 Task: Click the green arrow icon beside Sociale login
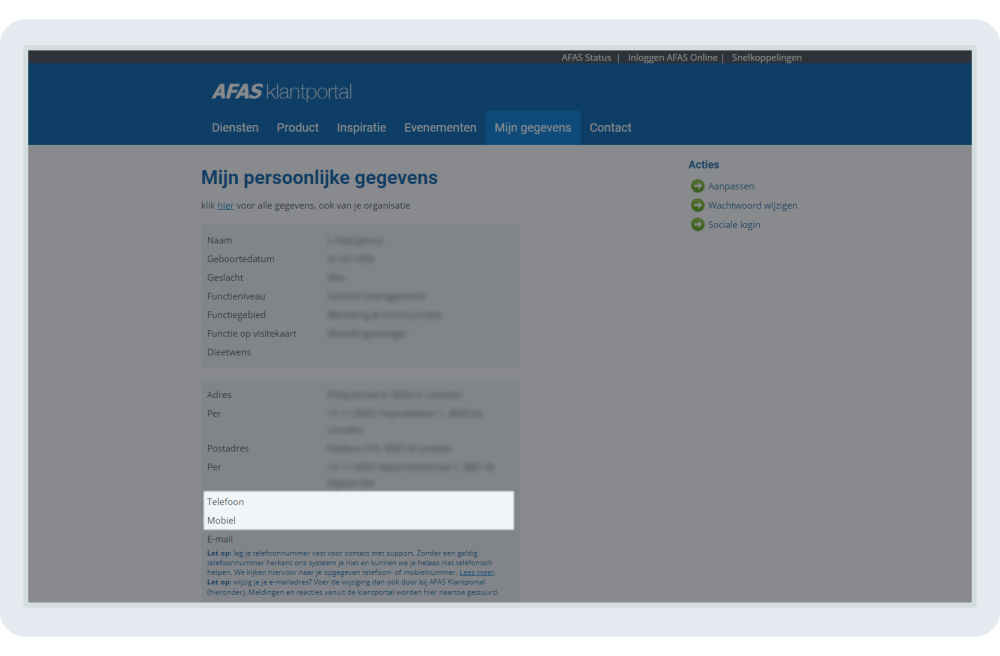coord(697,224)
